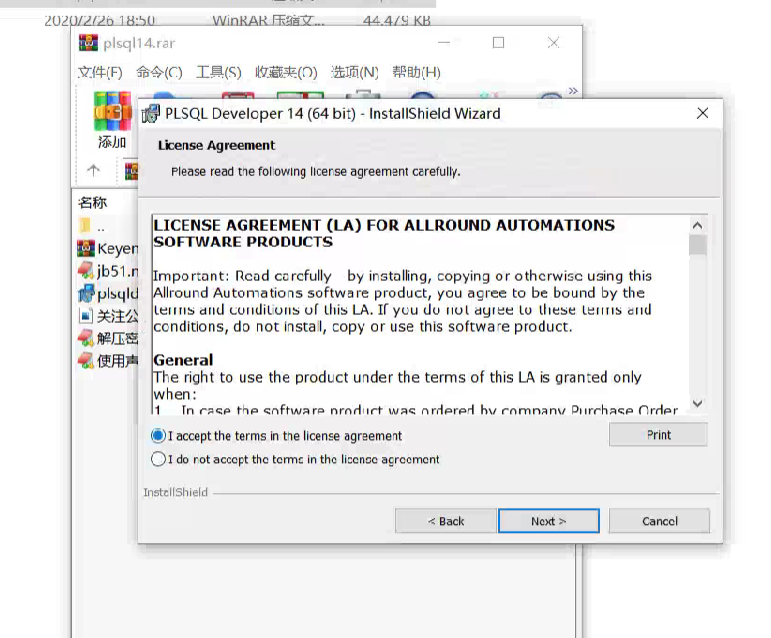Click WinRAR 添加 toolbar icon
Image resolution: width=771 pixels, height=638 pixels.
pyautogui.click(x=113, y=120)
